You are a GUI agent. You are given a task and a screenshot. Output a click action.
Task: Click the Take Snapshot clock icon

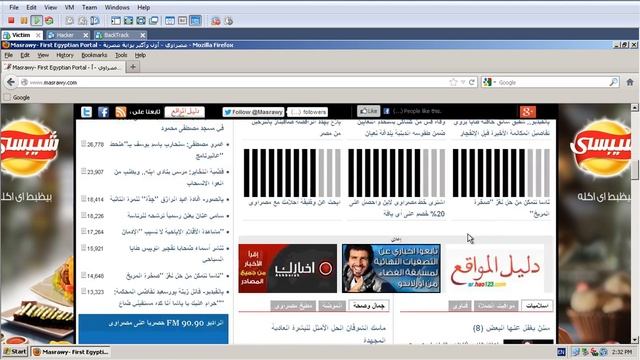point(70,20)
